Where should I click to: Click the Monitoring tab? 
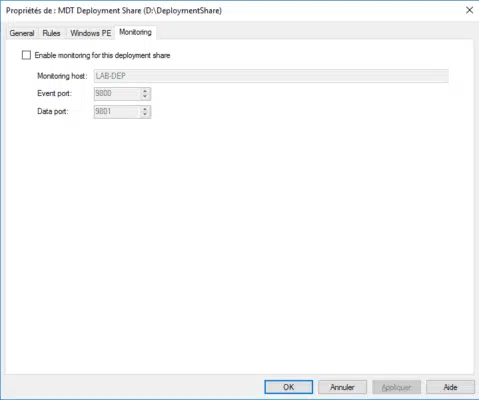coord(135,32)
